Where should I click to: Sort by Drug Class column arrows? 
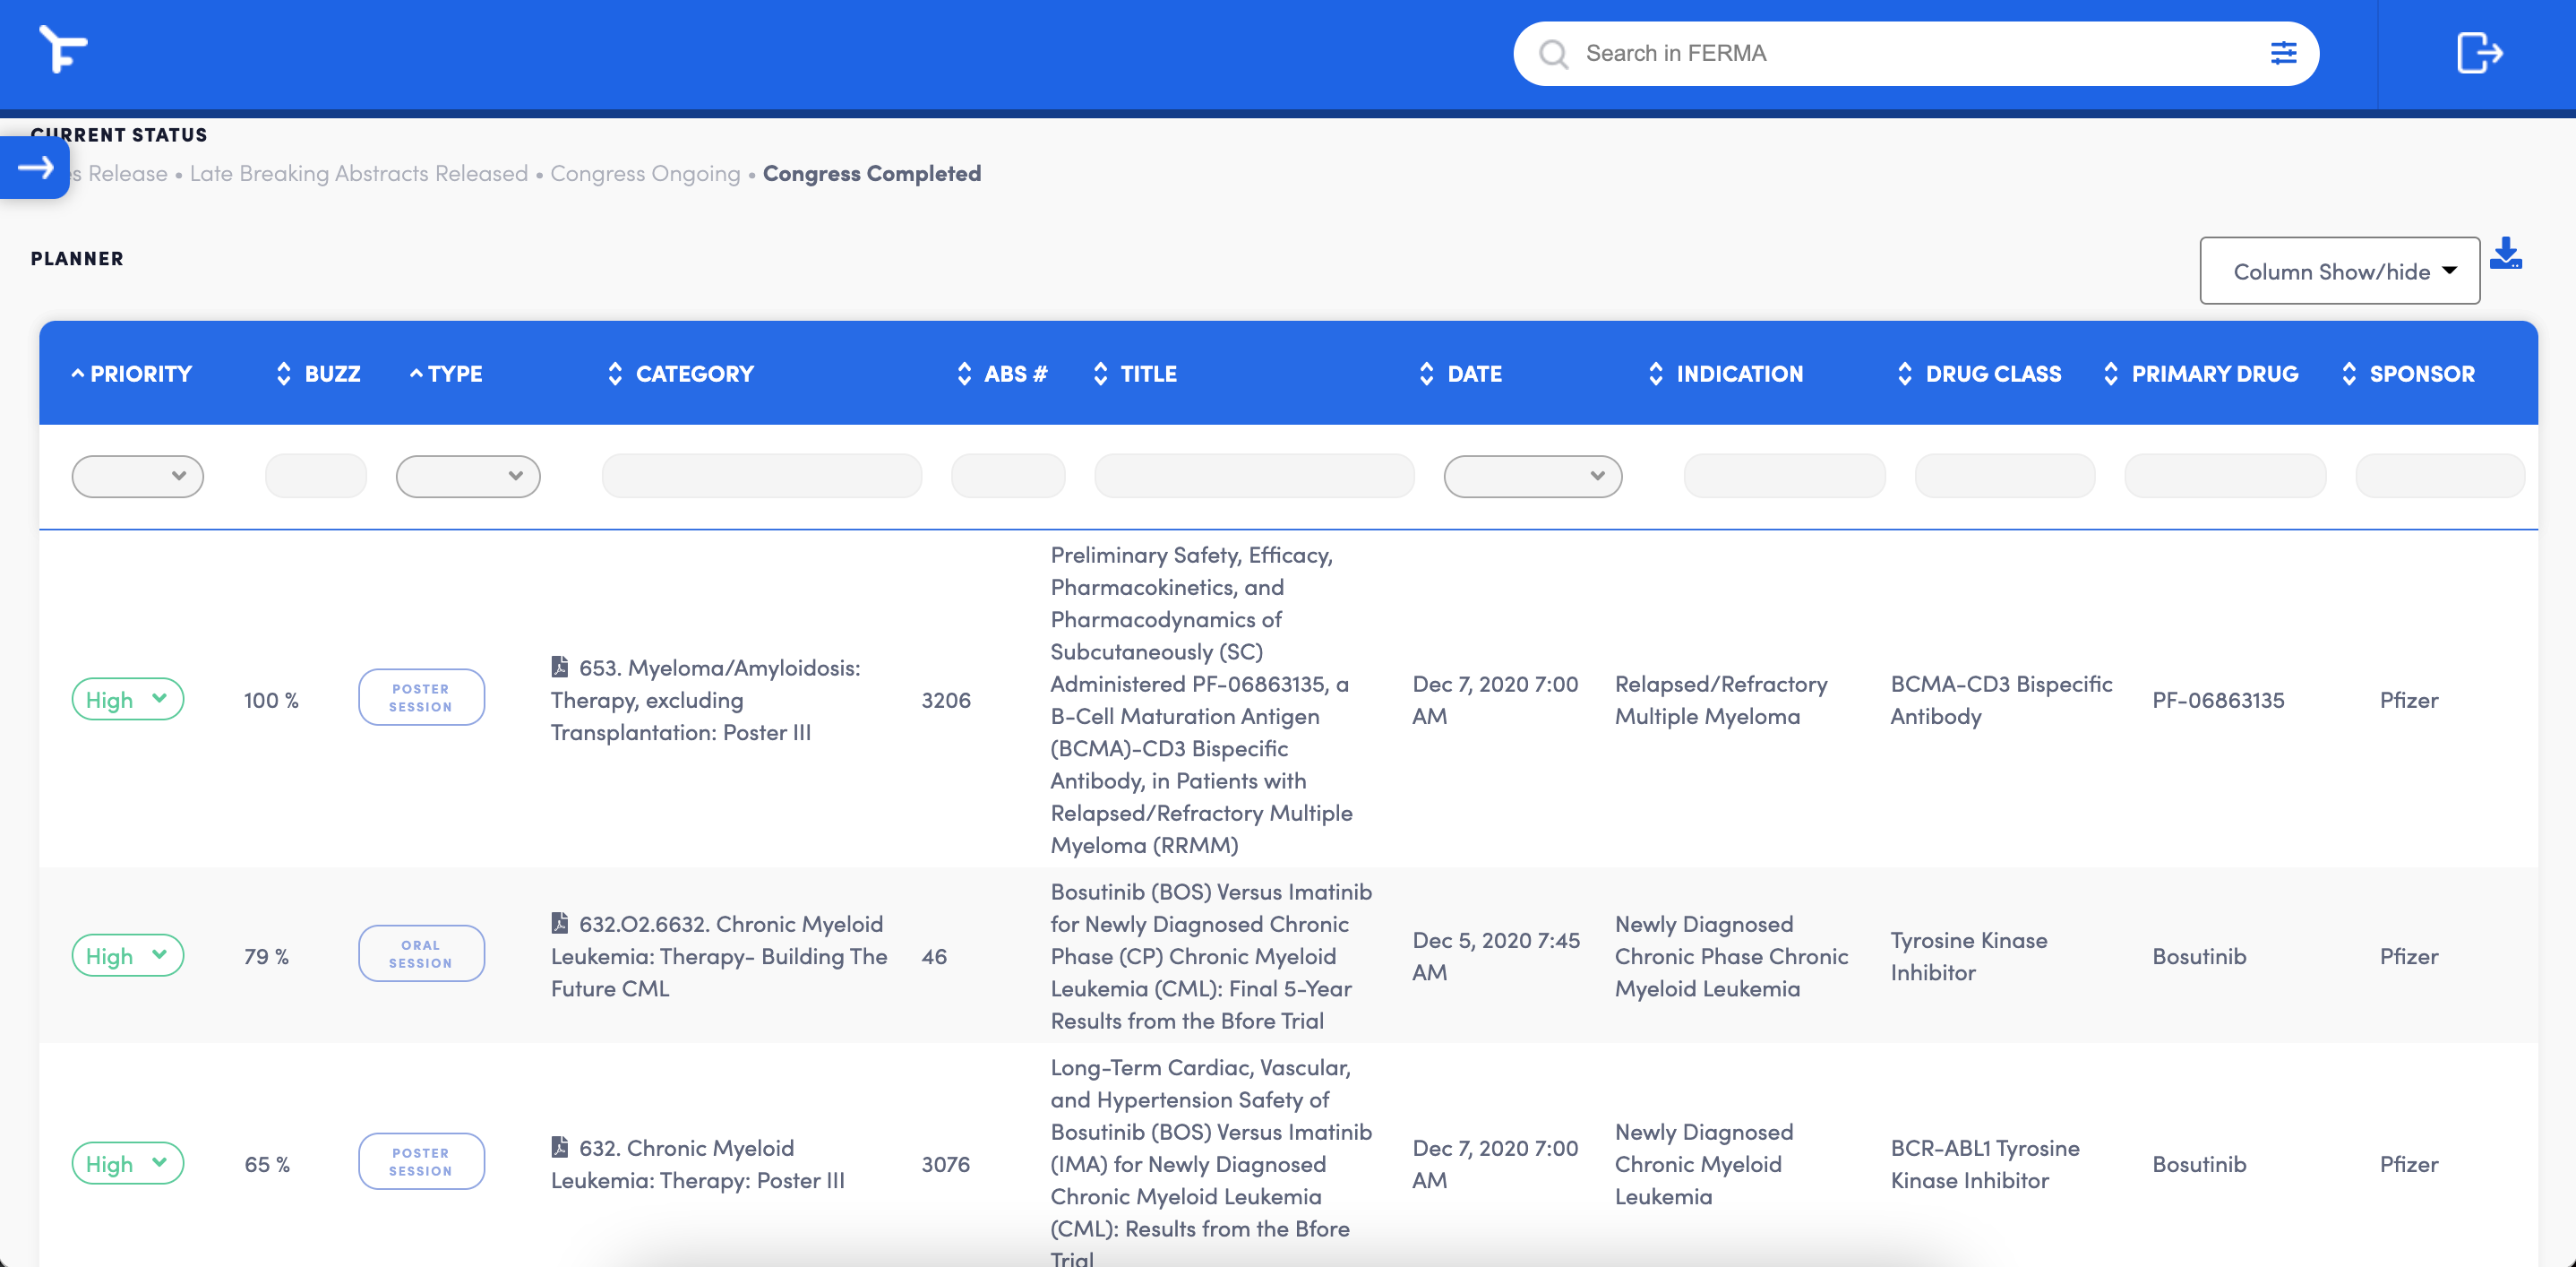coord(1905,373)
